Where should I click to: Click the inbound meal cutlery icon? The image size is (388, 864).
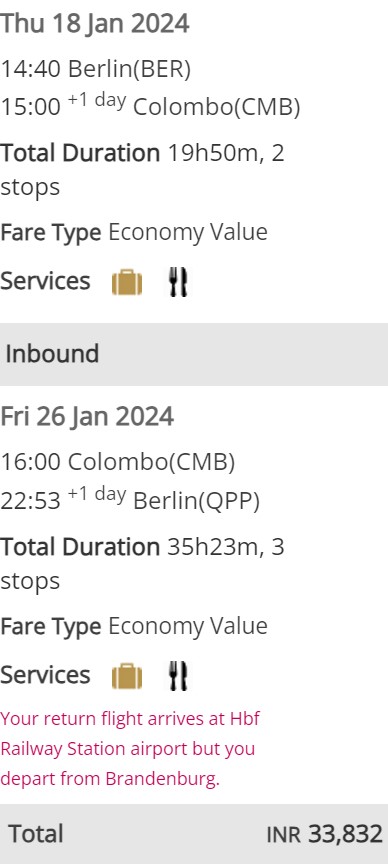(x=178, y=676)
